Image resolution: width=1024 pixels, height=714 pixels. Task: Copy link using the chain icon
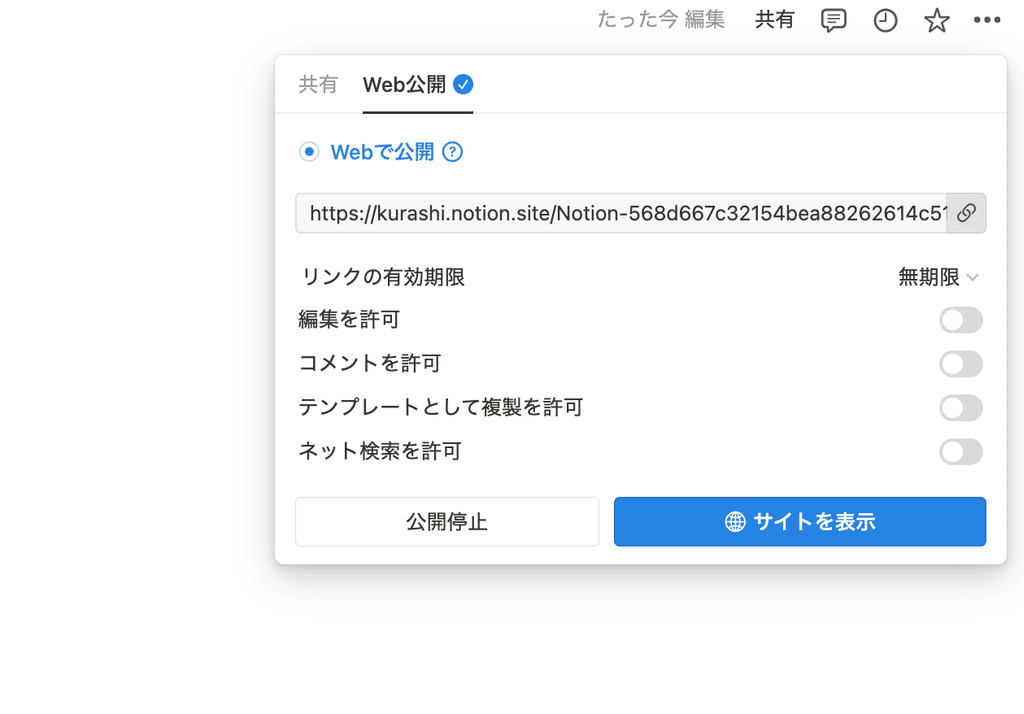click(966, 213)
